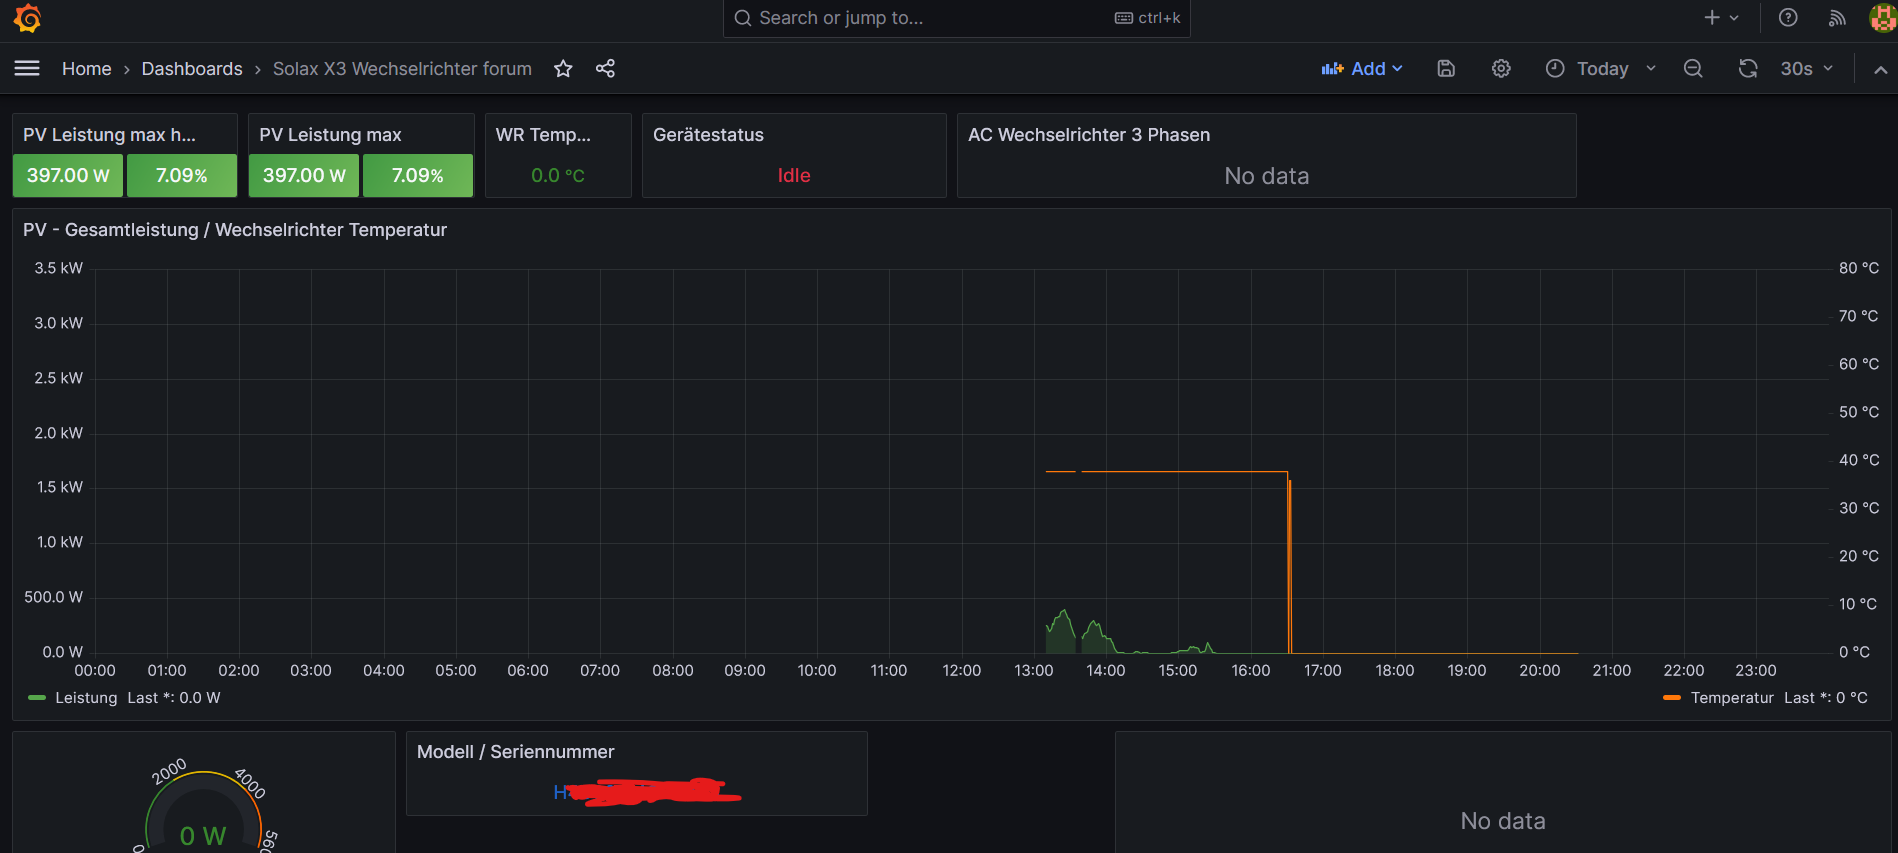Zoom out the time range
Image resolution: width=1898 pixels, height=853 pixels.
click(1693, 68)
